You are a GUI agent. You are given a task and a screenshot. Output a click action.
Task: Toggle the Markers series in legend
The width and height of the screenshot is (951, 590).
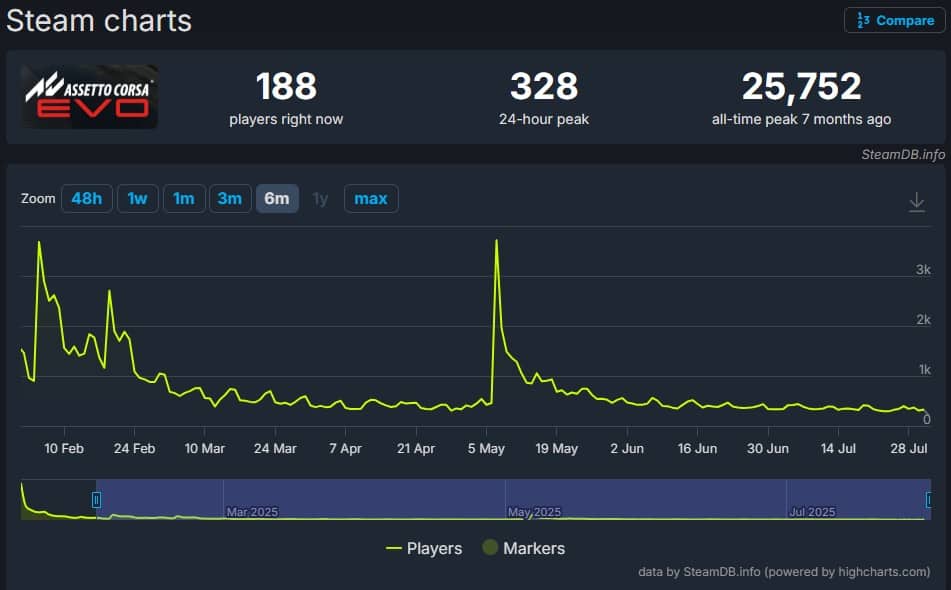tap(523, 548)
